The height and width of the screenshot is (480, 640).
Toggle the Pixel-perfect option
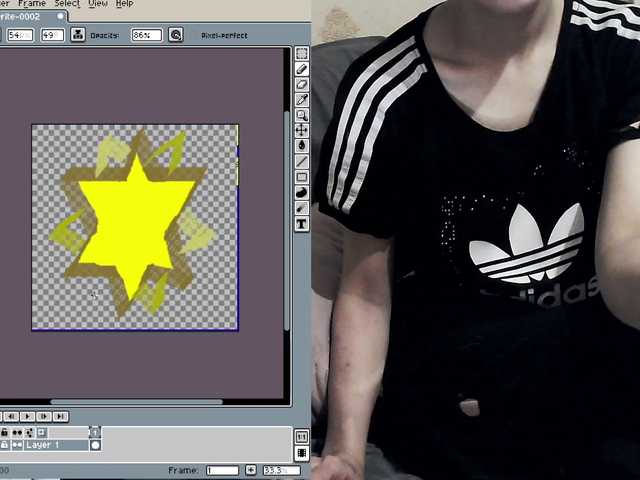(225, 35)
